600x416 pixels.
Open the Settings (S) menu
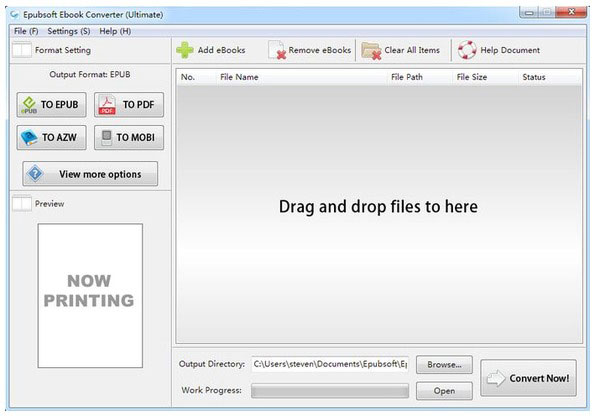click(x=69, y=31)
